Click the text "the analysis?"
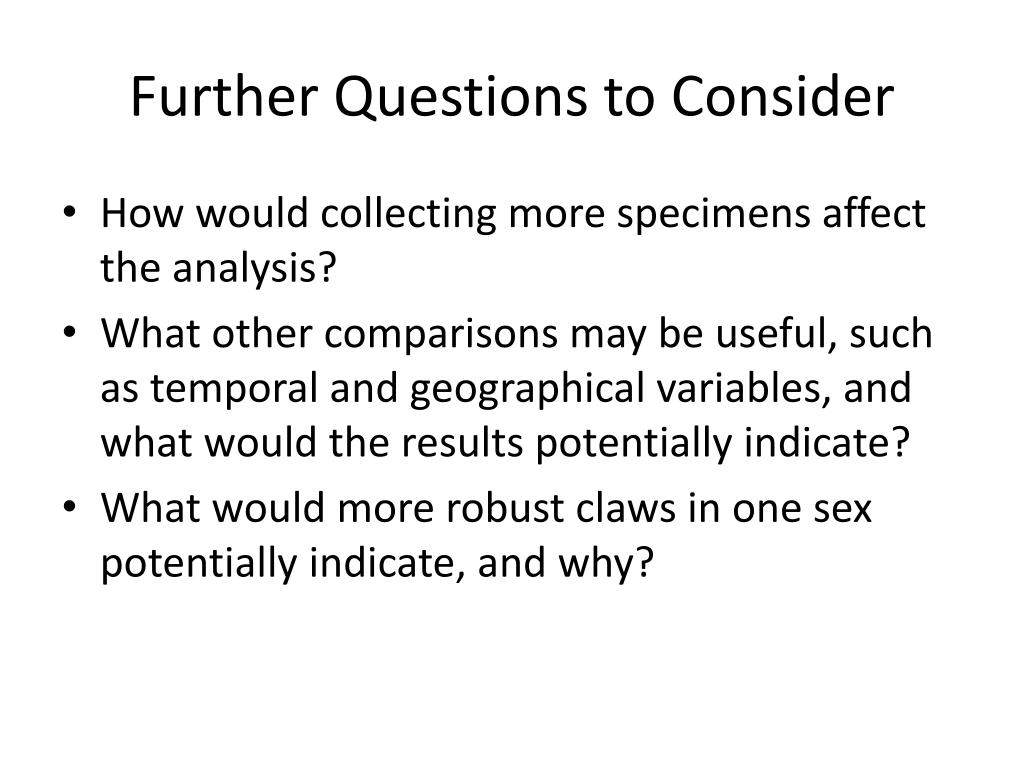 218,267
